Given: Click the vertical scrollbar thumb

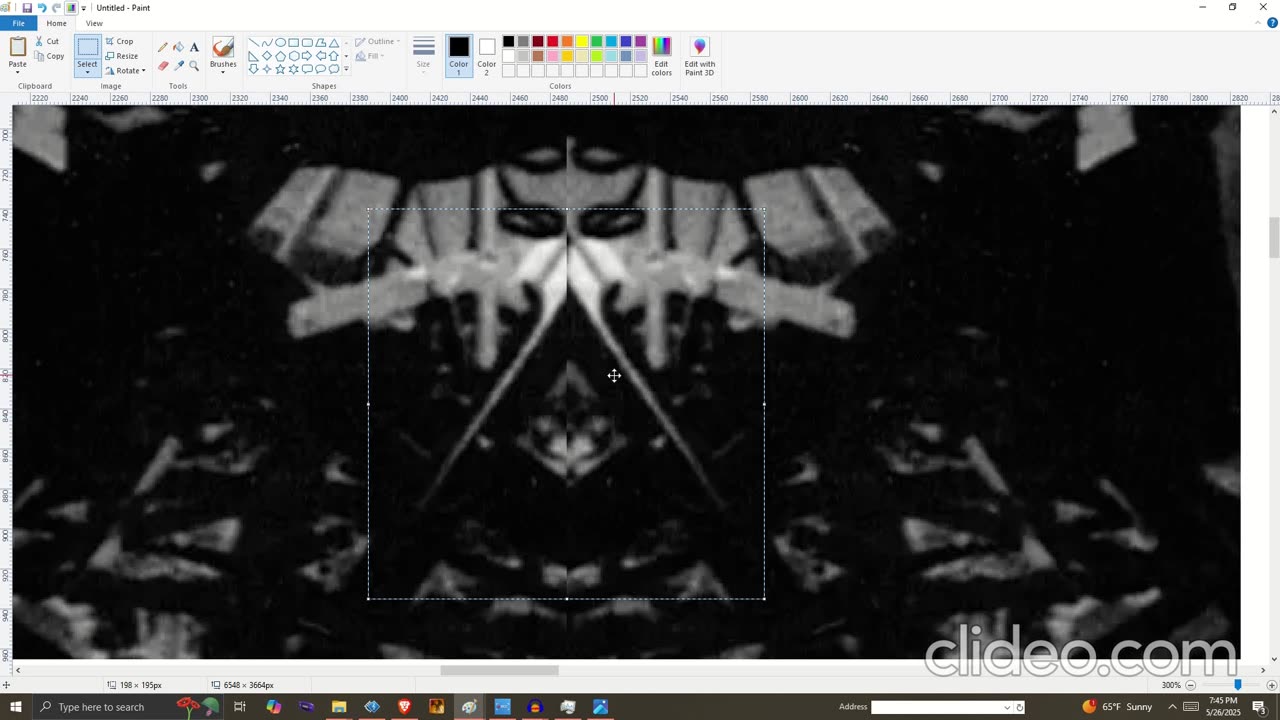Looking at the screenshot, I should pos(1273,237).
